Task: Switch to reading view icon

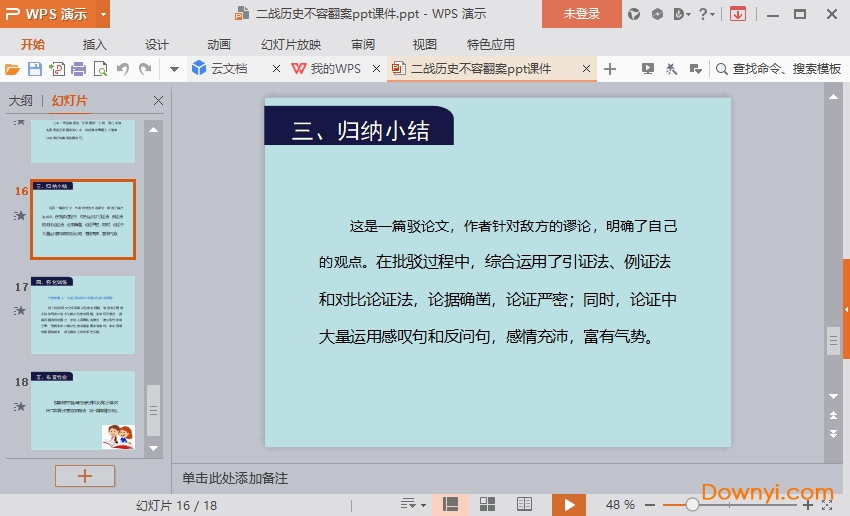Action: pos(524,505)
